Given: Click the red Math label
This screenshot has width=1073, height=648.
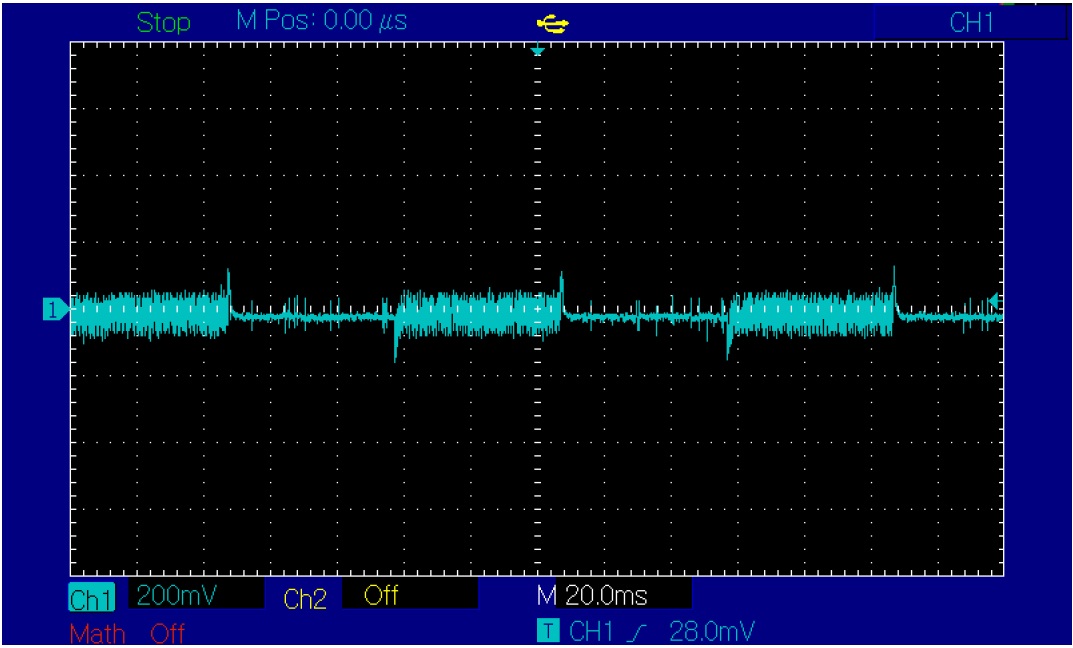Looking at the screenshot, I should point(97,633).
